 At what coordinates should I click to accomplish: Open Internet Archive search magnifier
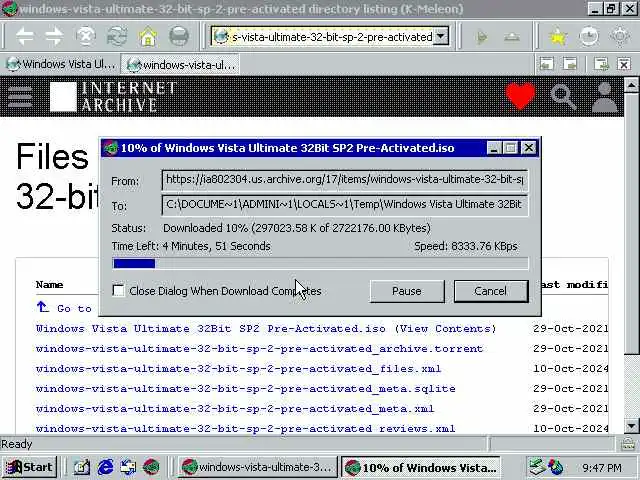(563, 97)
